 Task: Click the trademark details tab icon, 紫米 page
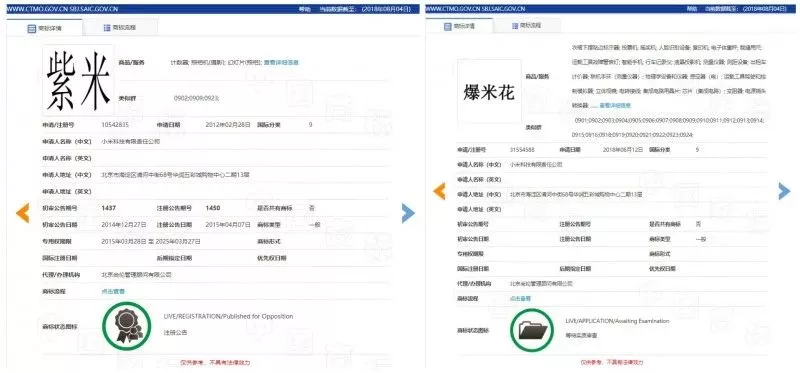[32, 29]
